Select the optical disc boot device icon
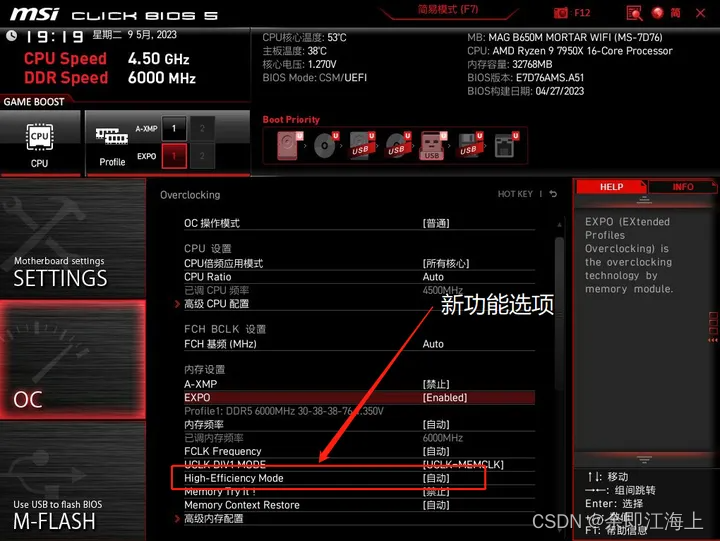Image resolution: width=720 pixels, height=541 pixels. click(326, 145)
